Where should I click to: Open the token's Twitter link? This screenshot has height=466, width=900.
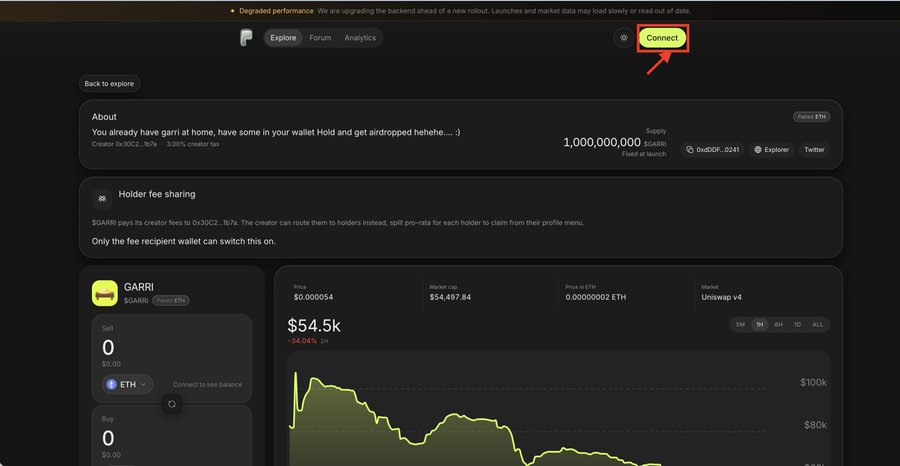pyautogui.click(x=814, y=150)
